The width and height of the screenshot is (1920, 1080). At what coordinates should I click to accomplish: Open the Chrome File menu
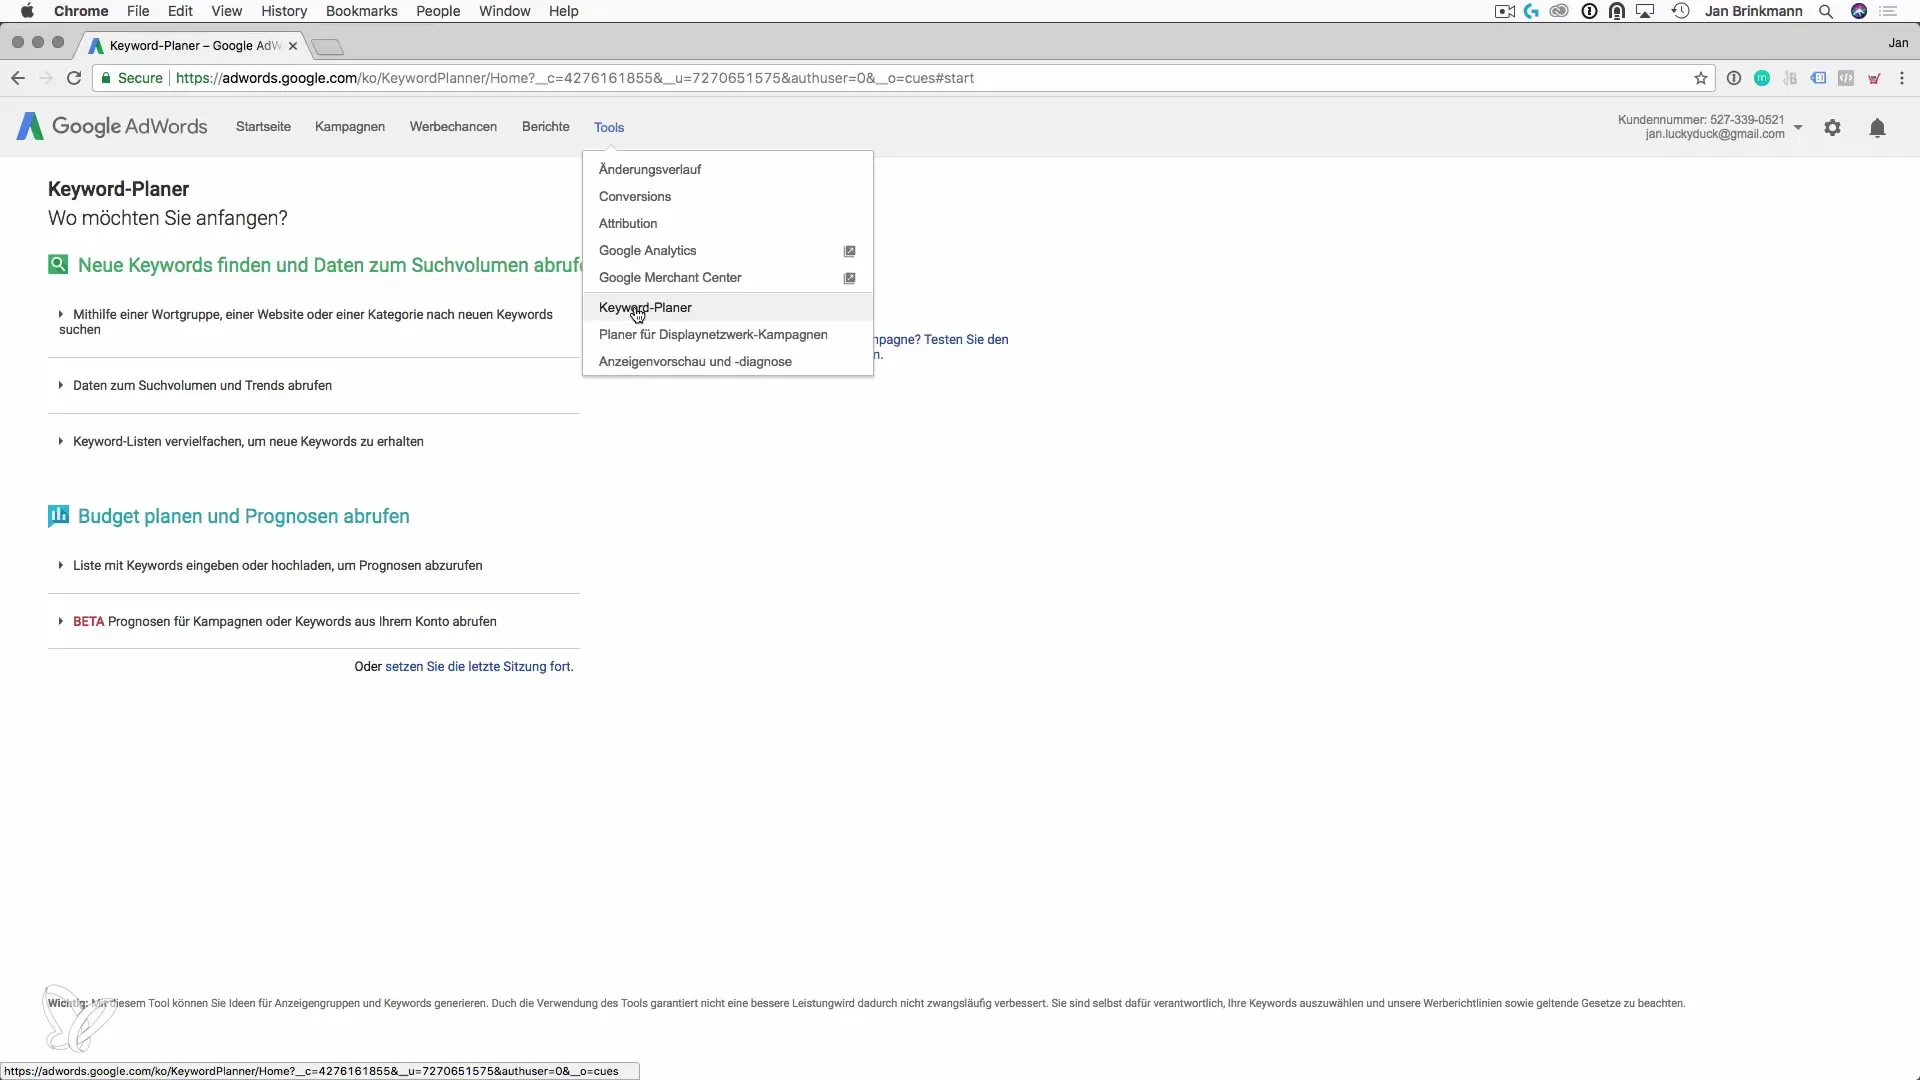point(138,11)
